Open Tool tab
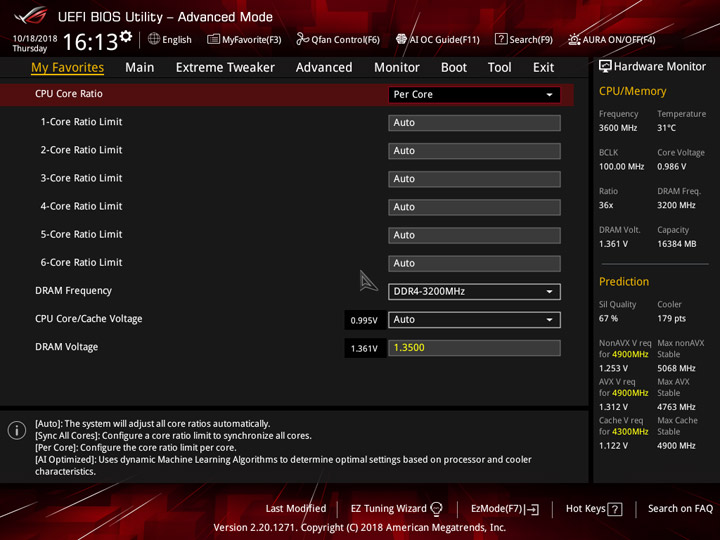This screenshot has height=540, width=720. click(x=499, y=68)
